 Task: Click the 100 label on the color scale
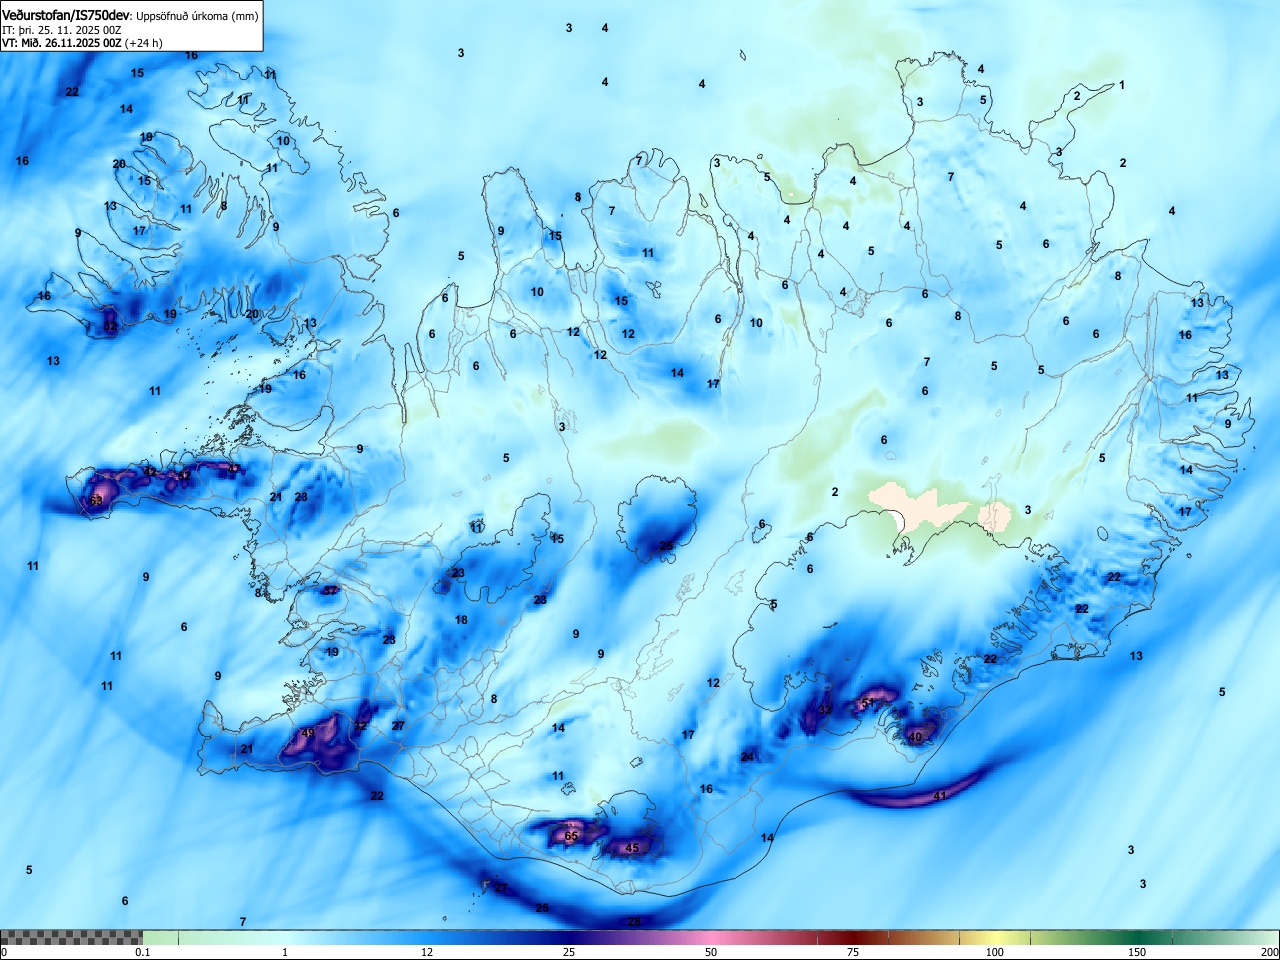point(995,952)
